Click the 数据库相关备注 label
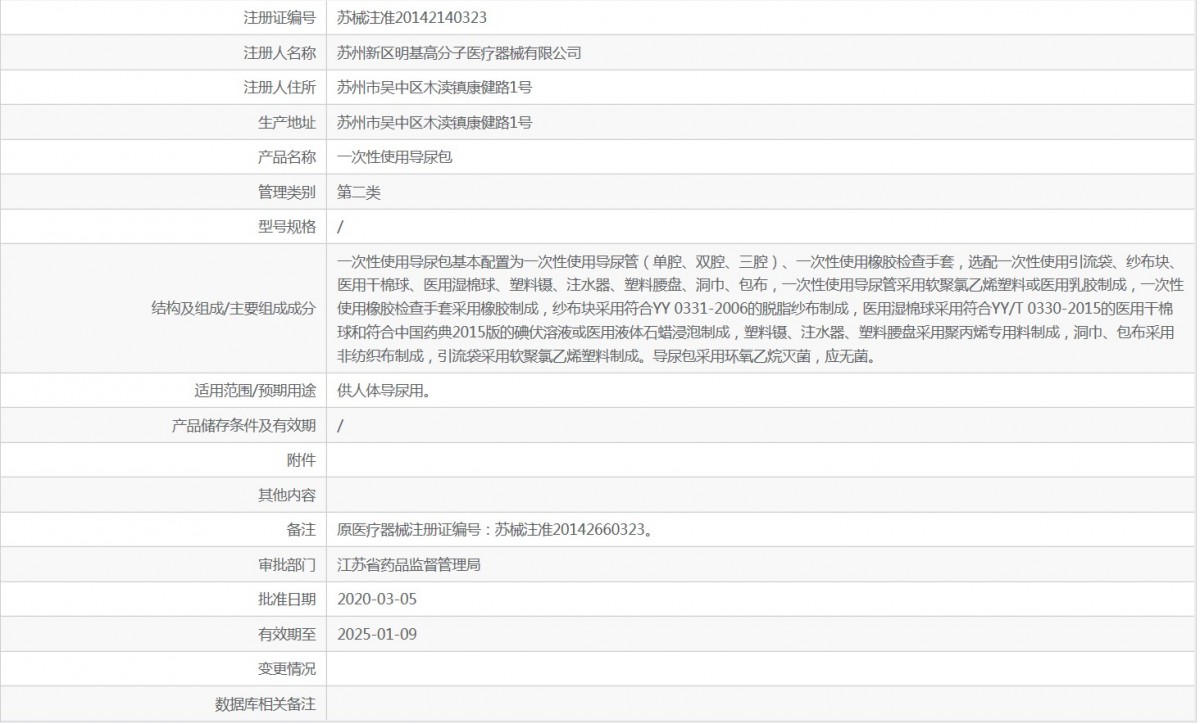This screenshot has height=724, width=1200. (265, 704)
